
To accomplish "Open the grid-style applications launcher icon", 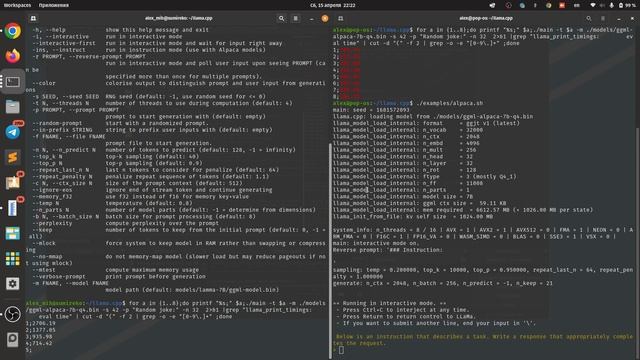I will point(13,259).
